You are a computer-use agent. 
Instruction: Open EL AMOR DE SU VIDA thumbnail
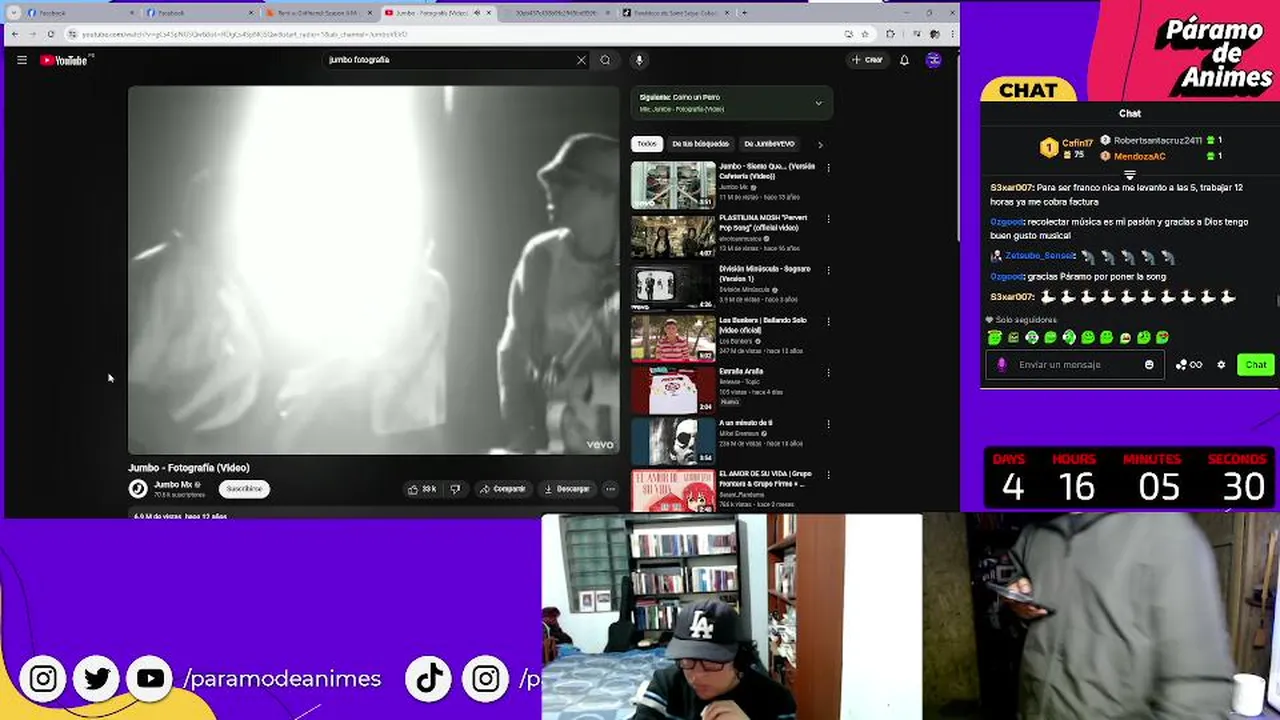[673, 491]
